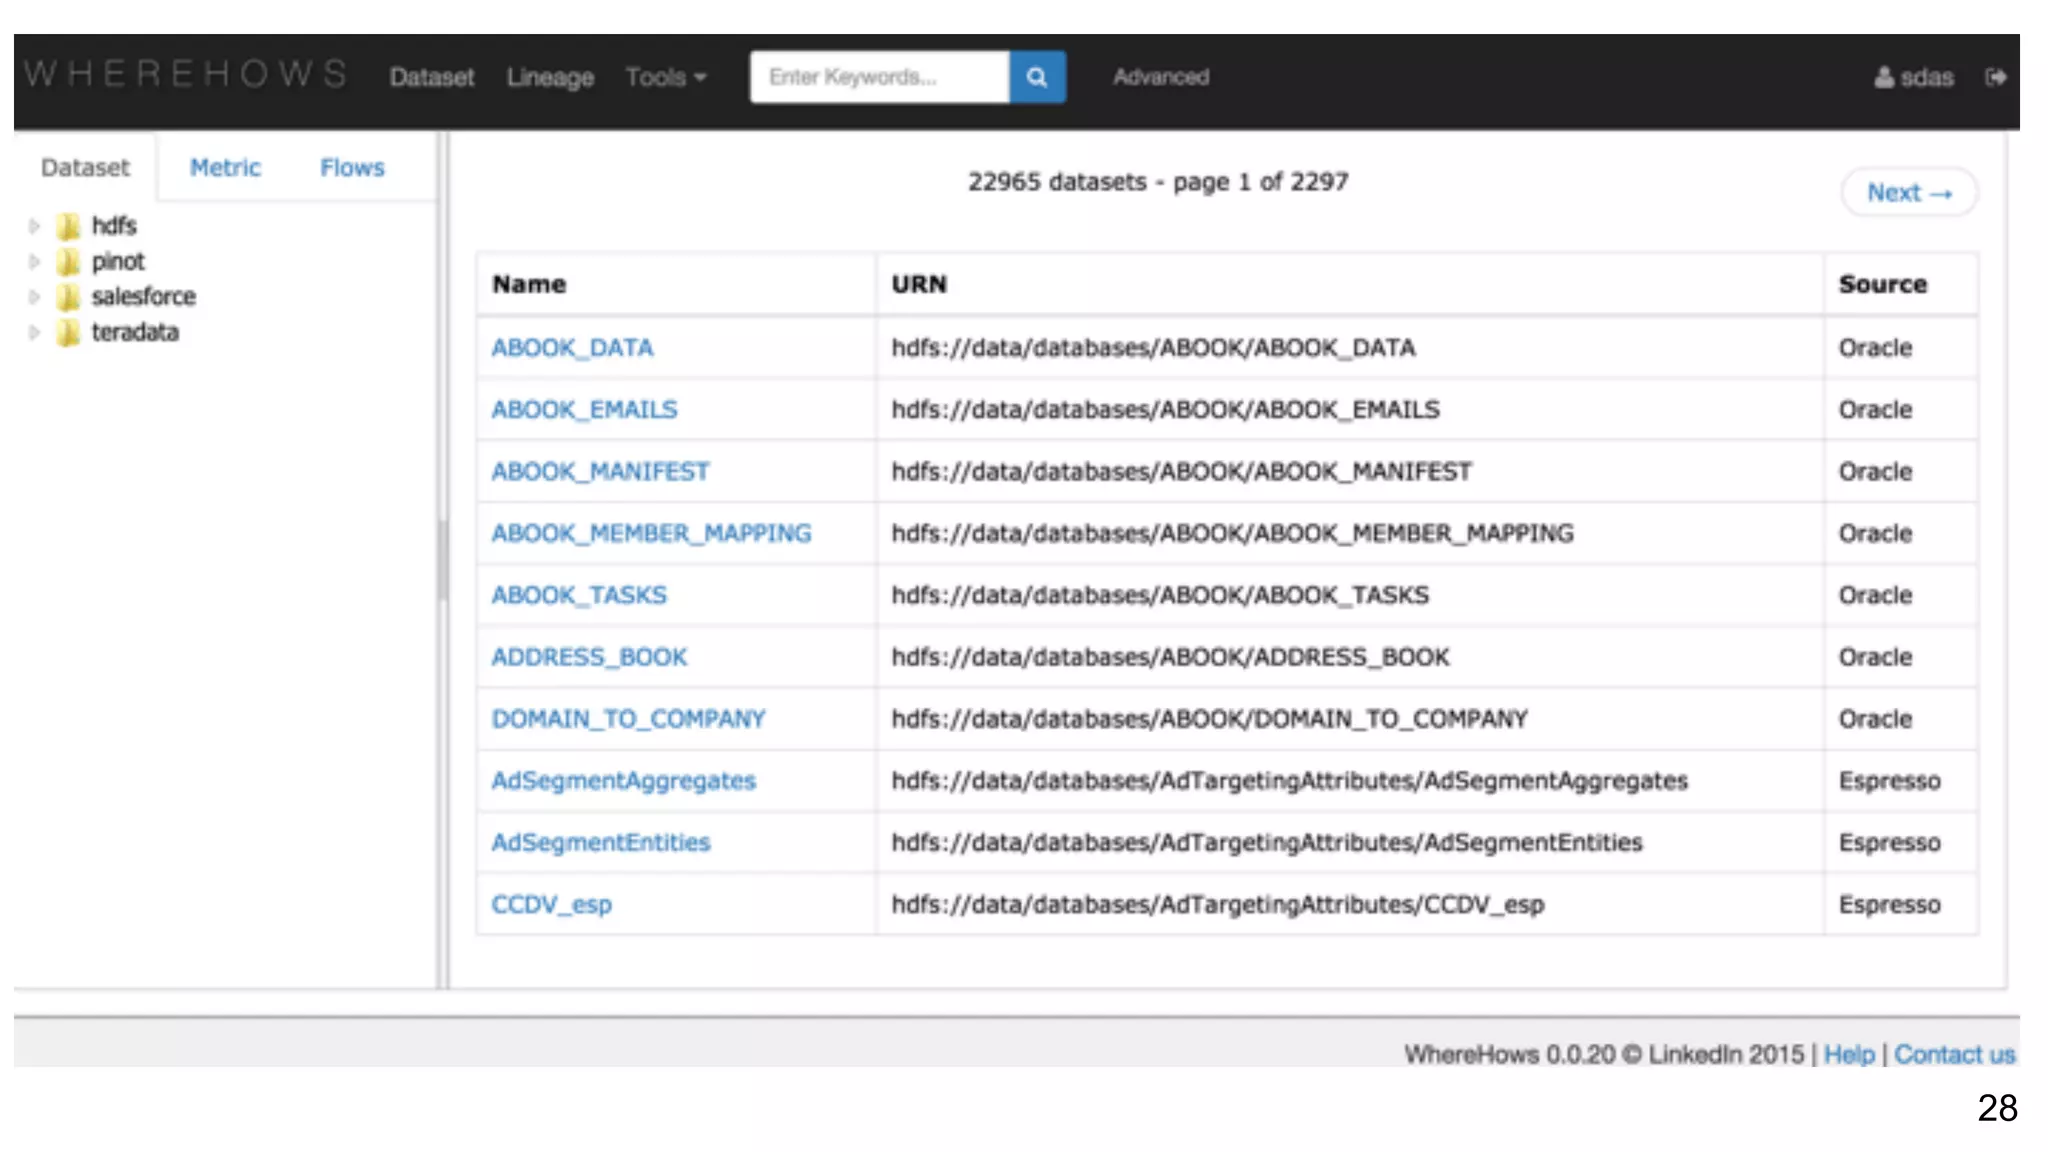The height and width of the screenshot is (1152, 2048).
Task: Click the teradata folder icon
Action: click(x=69, y=333)
